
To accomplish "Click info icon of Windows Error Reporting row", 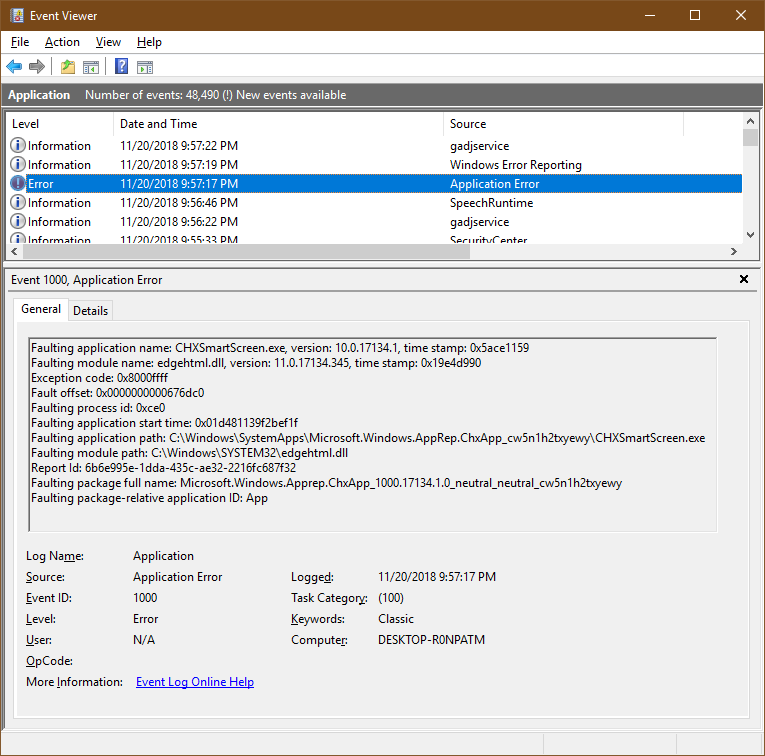I will coord(18,164).
